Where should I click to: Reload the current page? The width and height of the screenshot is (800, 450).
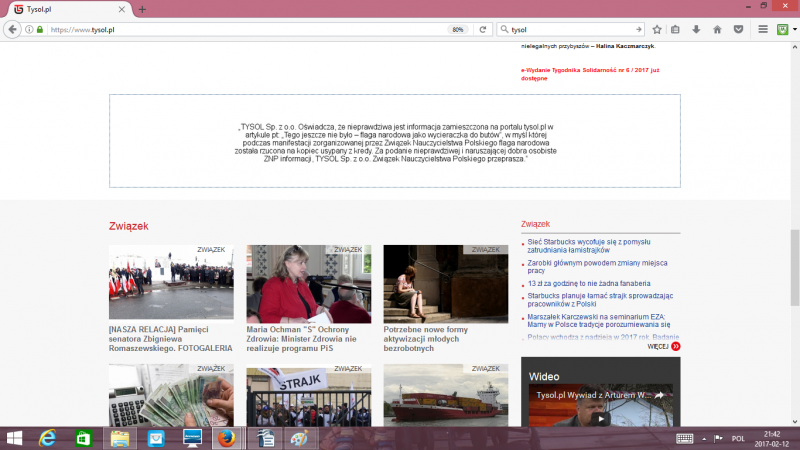tap(483, 30)
